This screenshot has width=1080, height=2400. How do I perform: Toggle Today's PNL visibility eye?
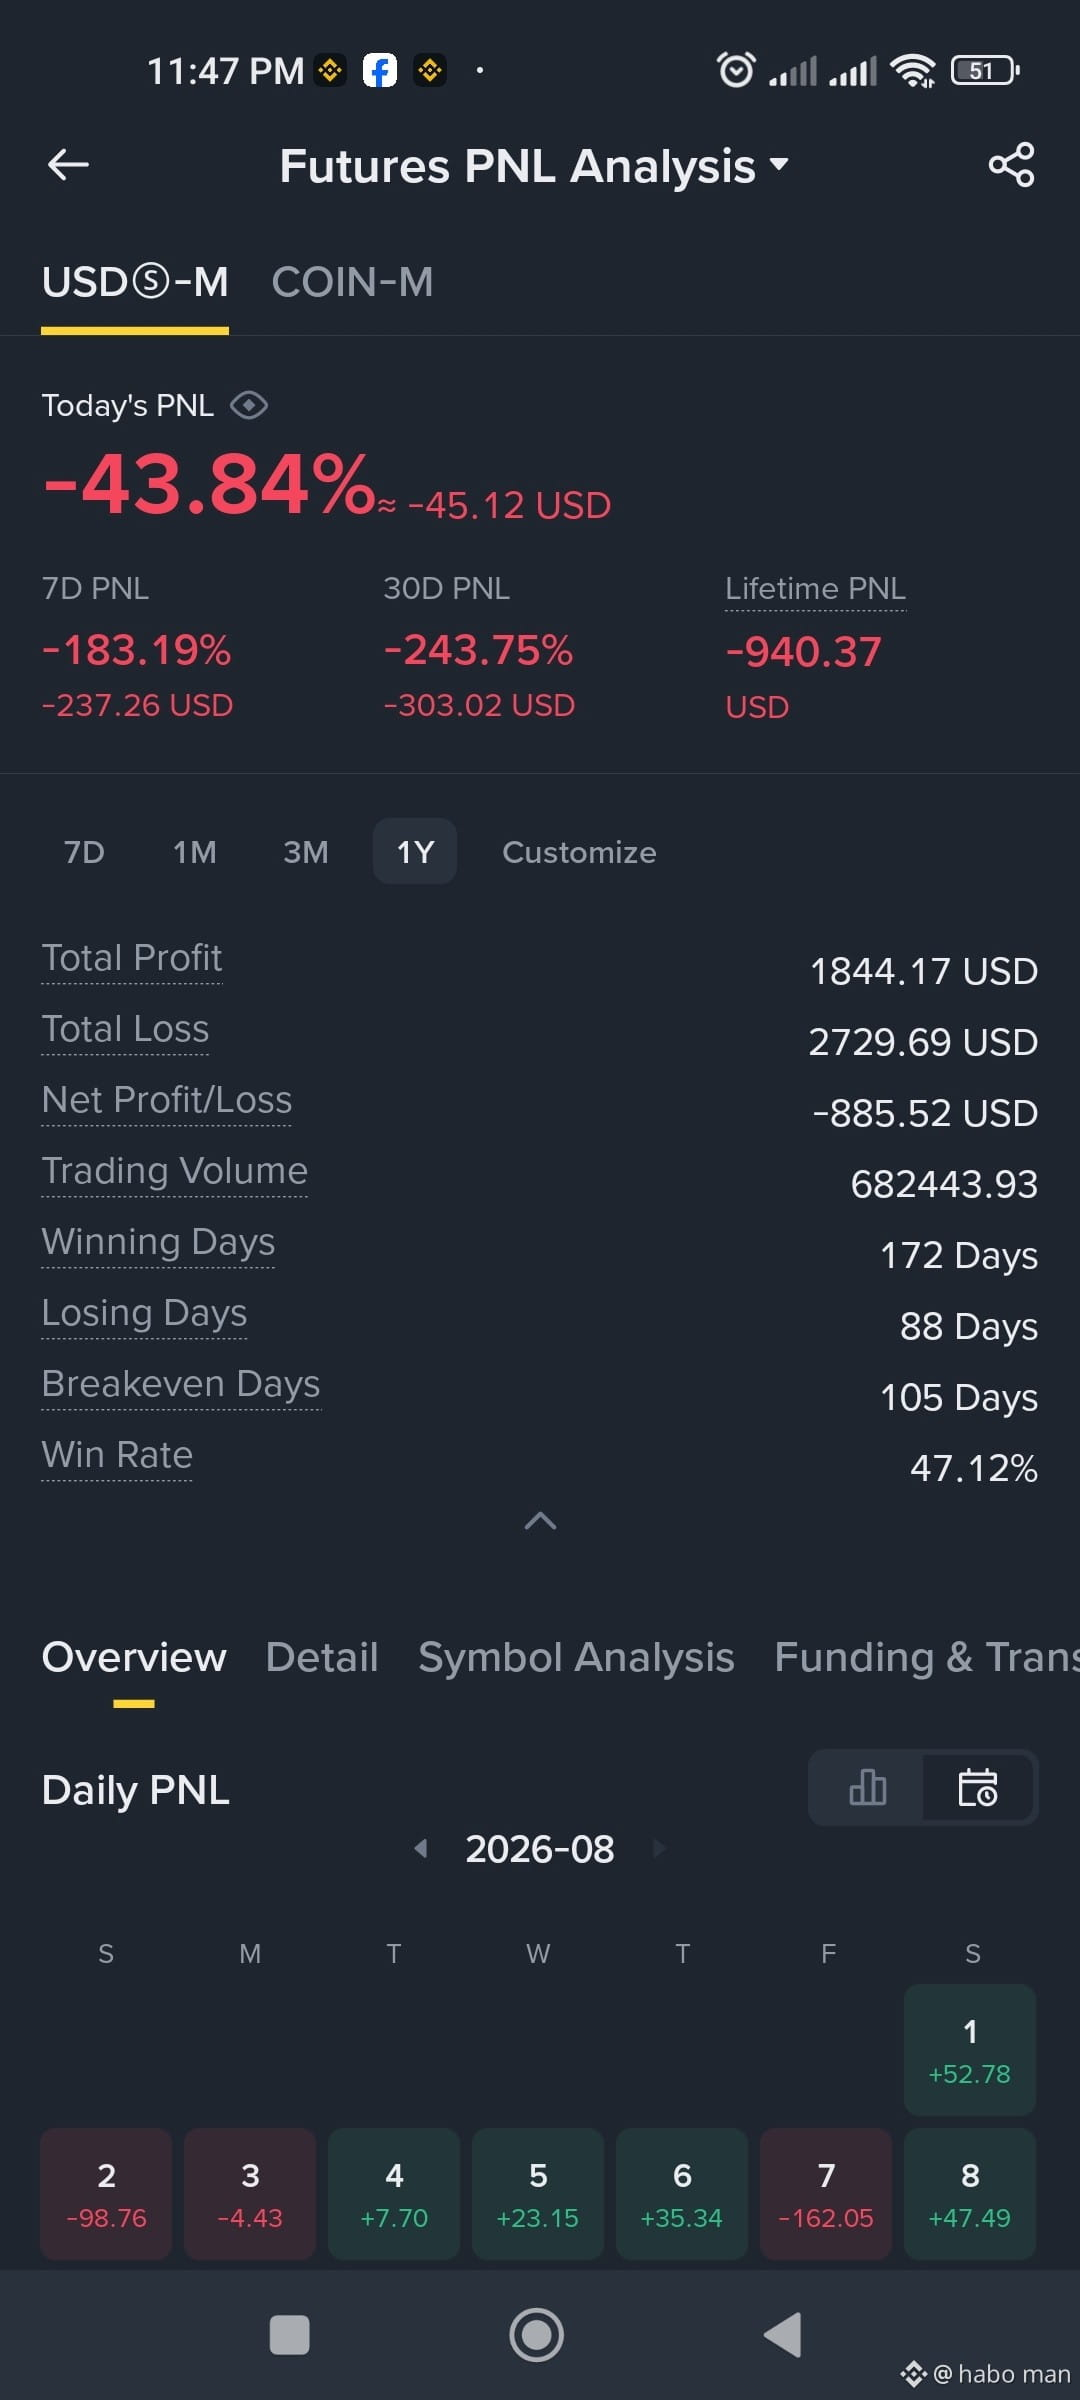248,405
